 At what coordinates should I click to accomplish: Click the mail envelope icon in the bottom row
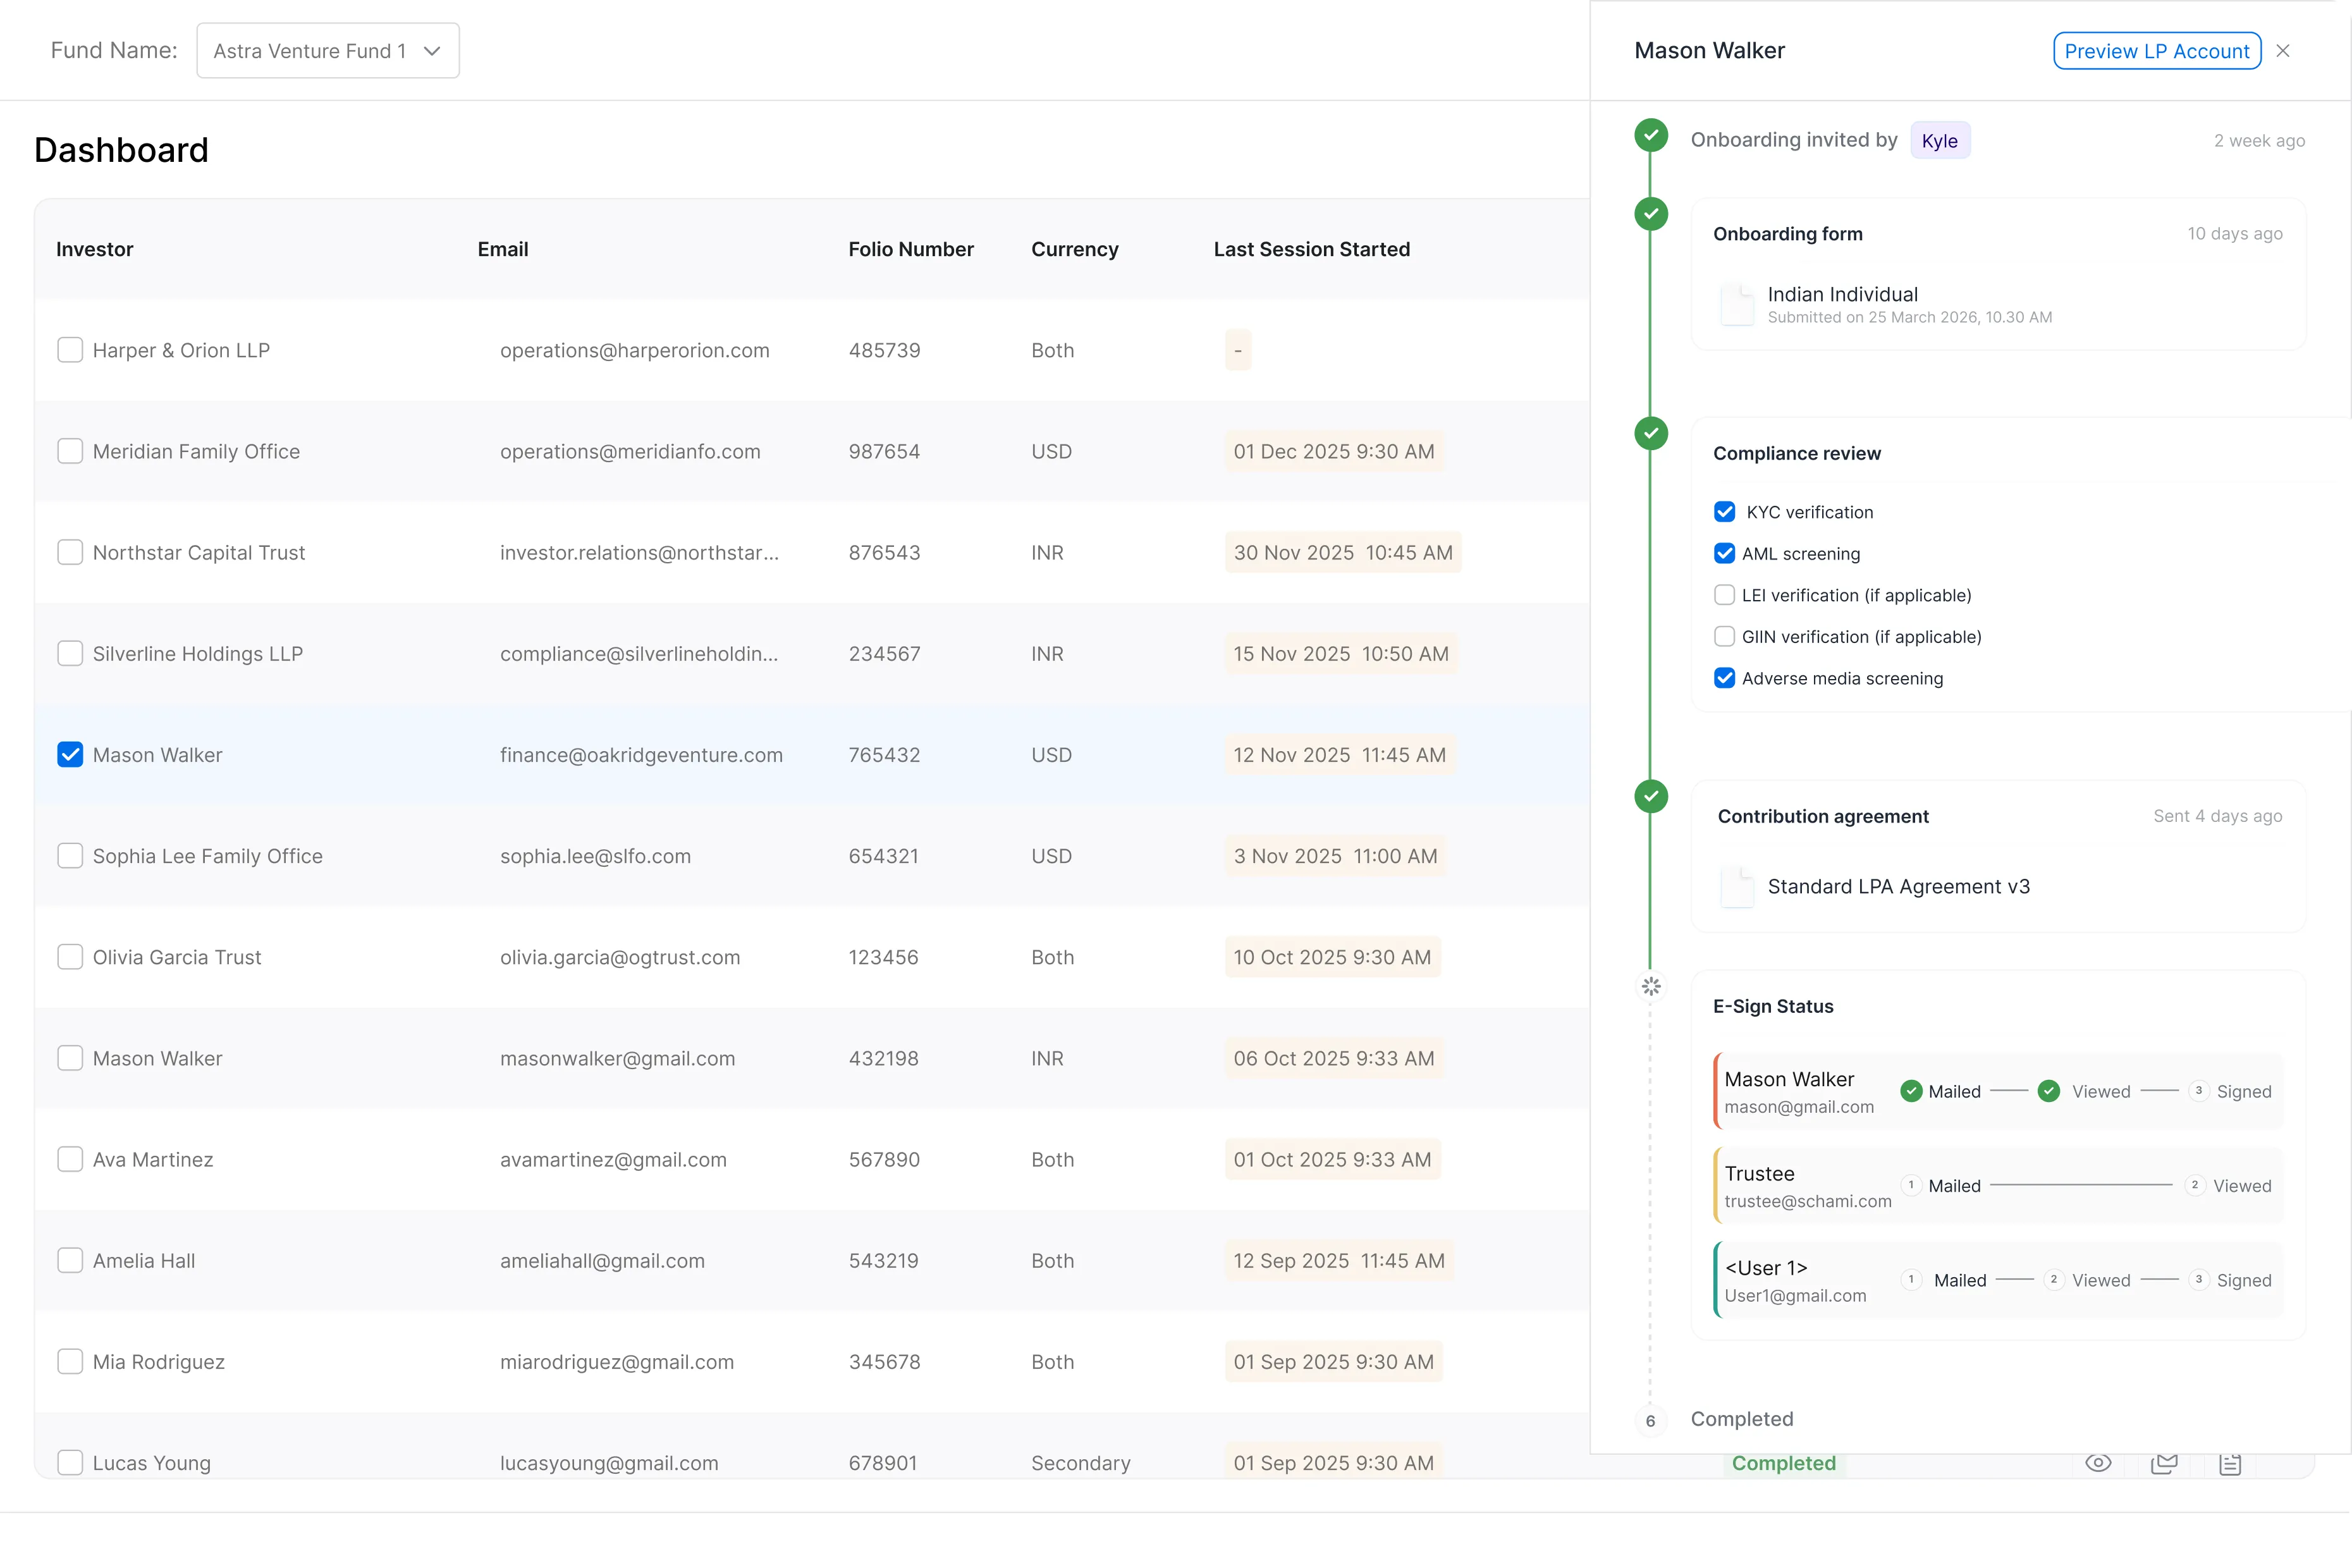point(2164,1464)
